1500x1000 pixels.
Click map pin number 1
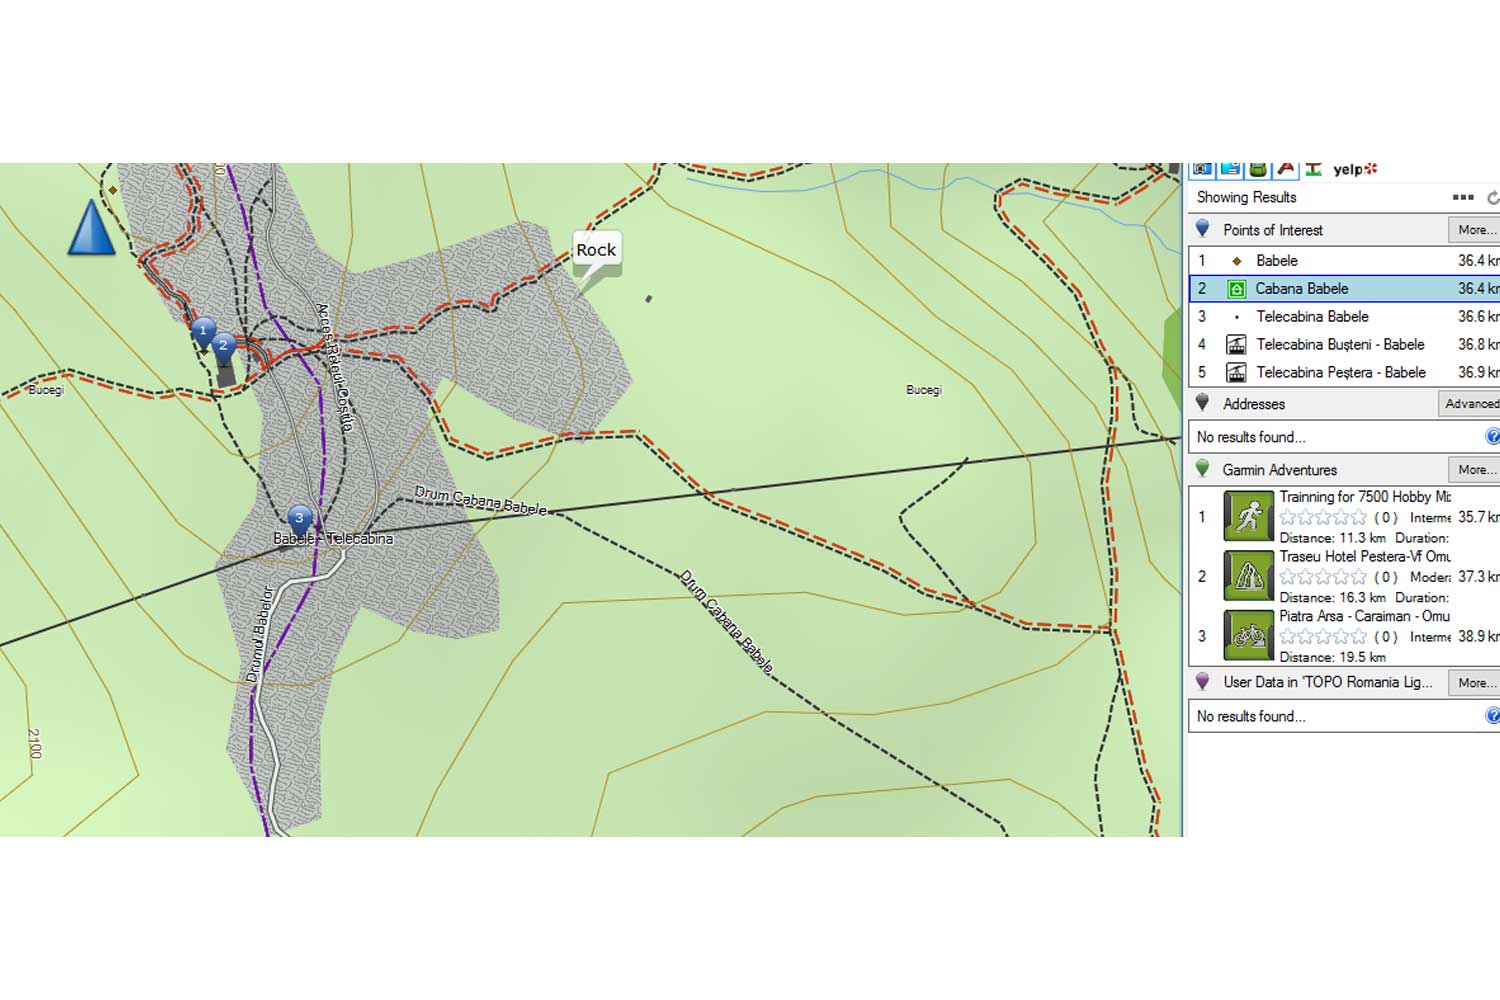(x=203, y=331)
